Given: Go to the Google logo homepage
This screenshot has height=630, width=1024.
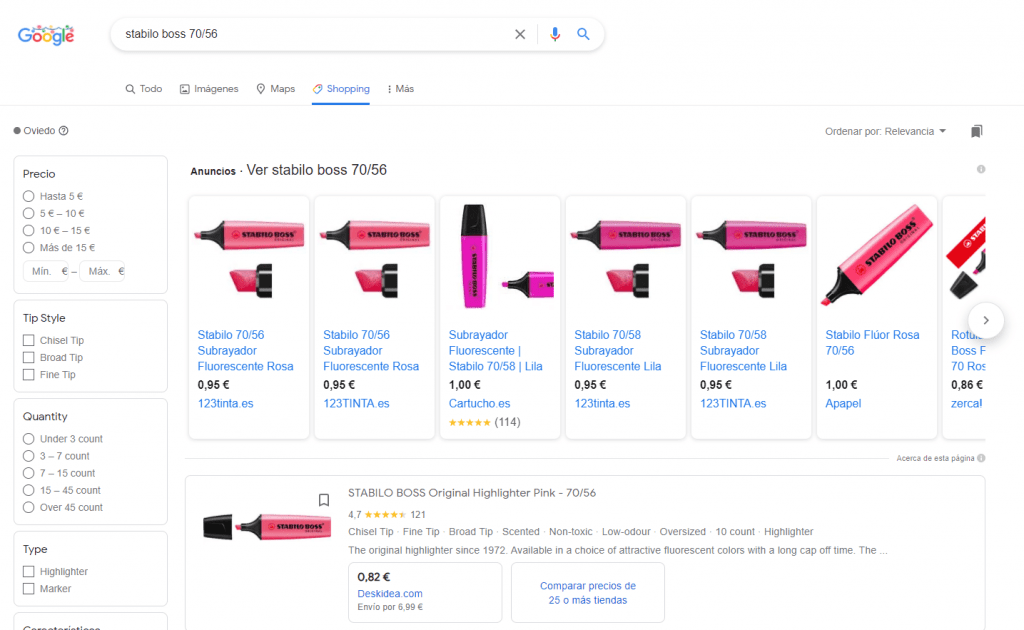Looking at the screenshot, I should pyautogui.click(x=46, y=35).
